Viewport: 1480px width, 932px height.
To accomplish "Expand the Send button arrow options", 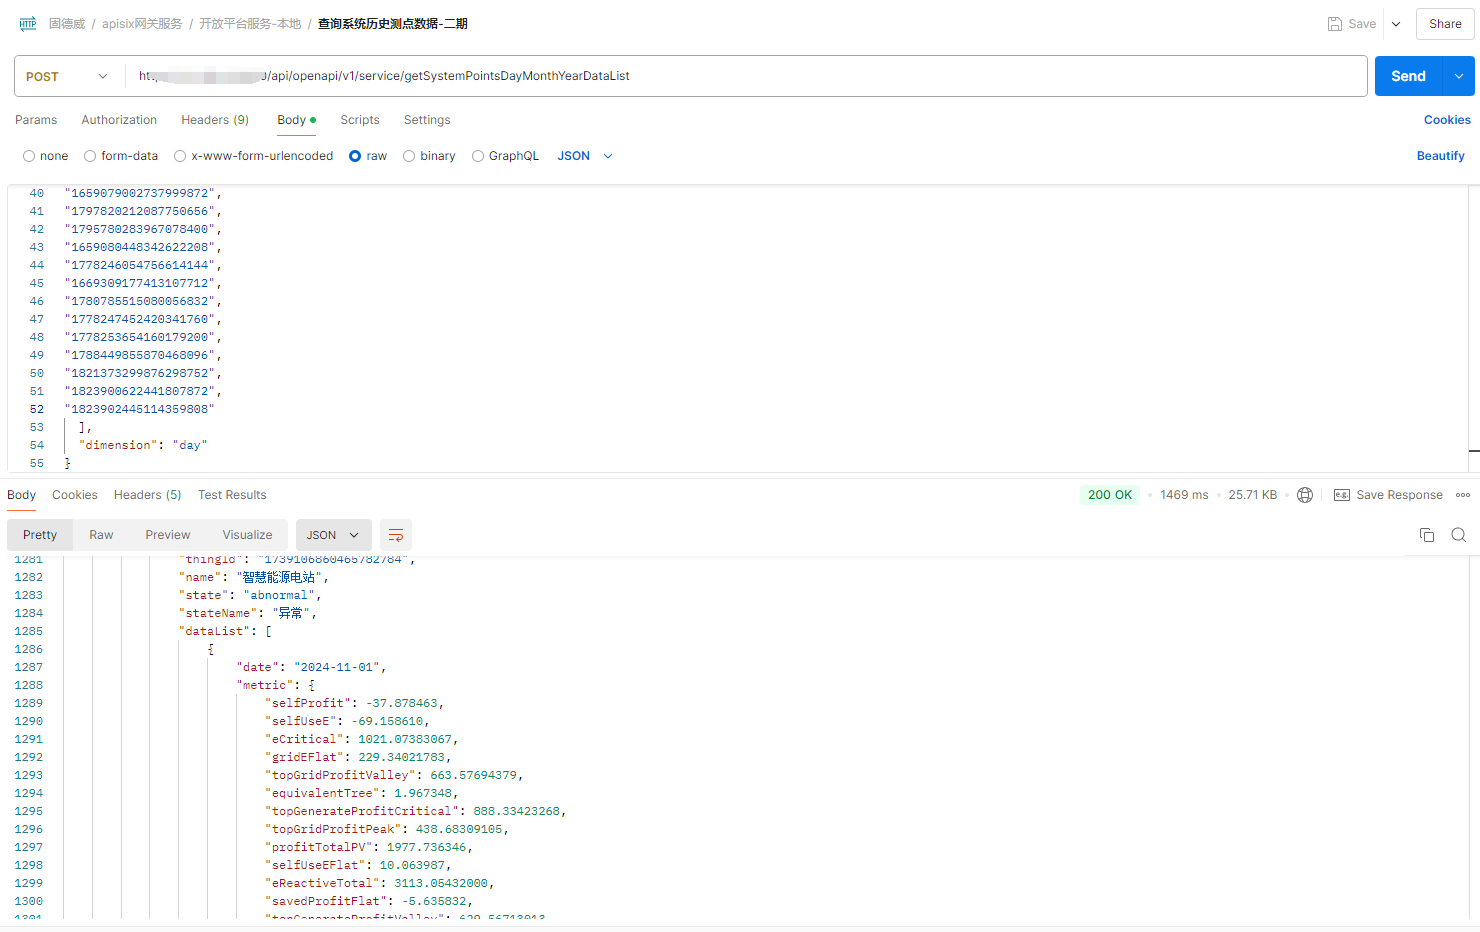I will 1458,76.
